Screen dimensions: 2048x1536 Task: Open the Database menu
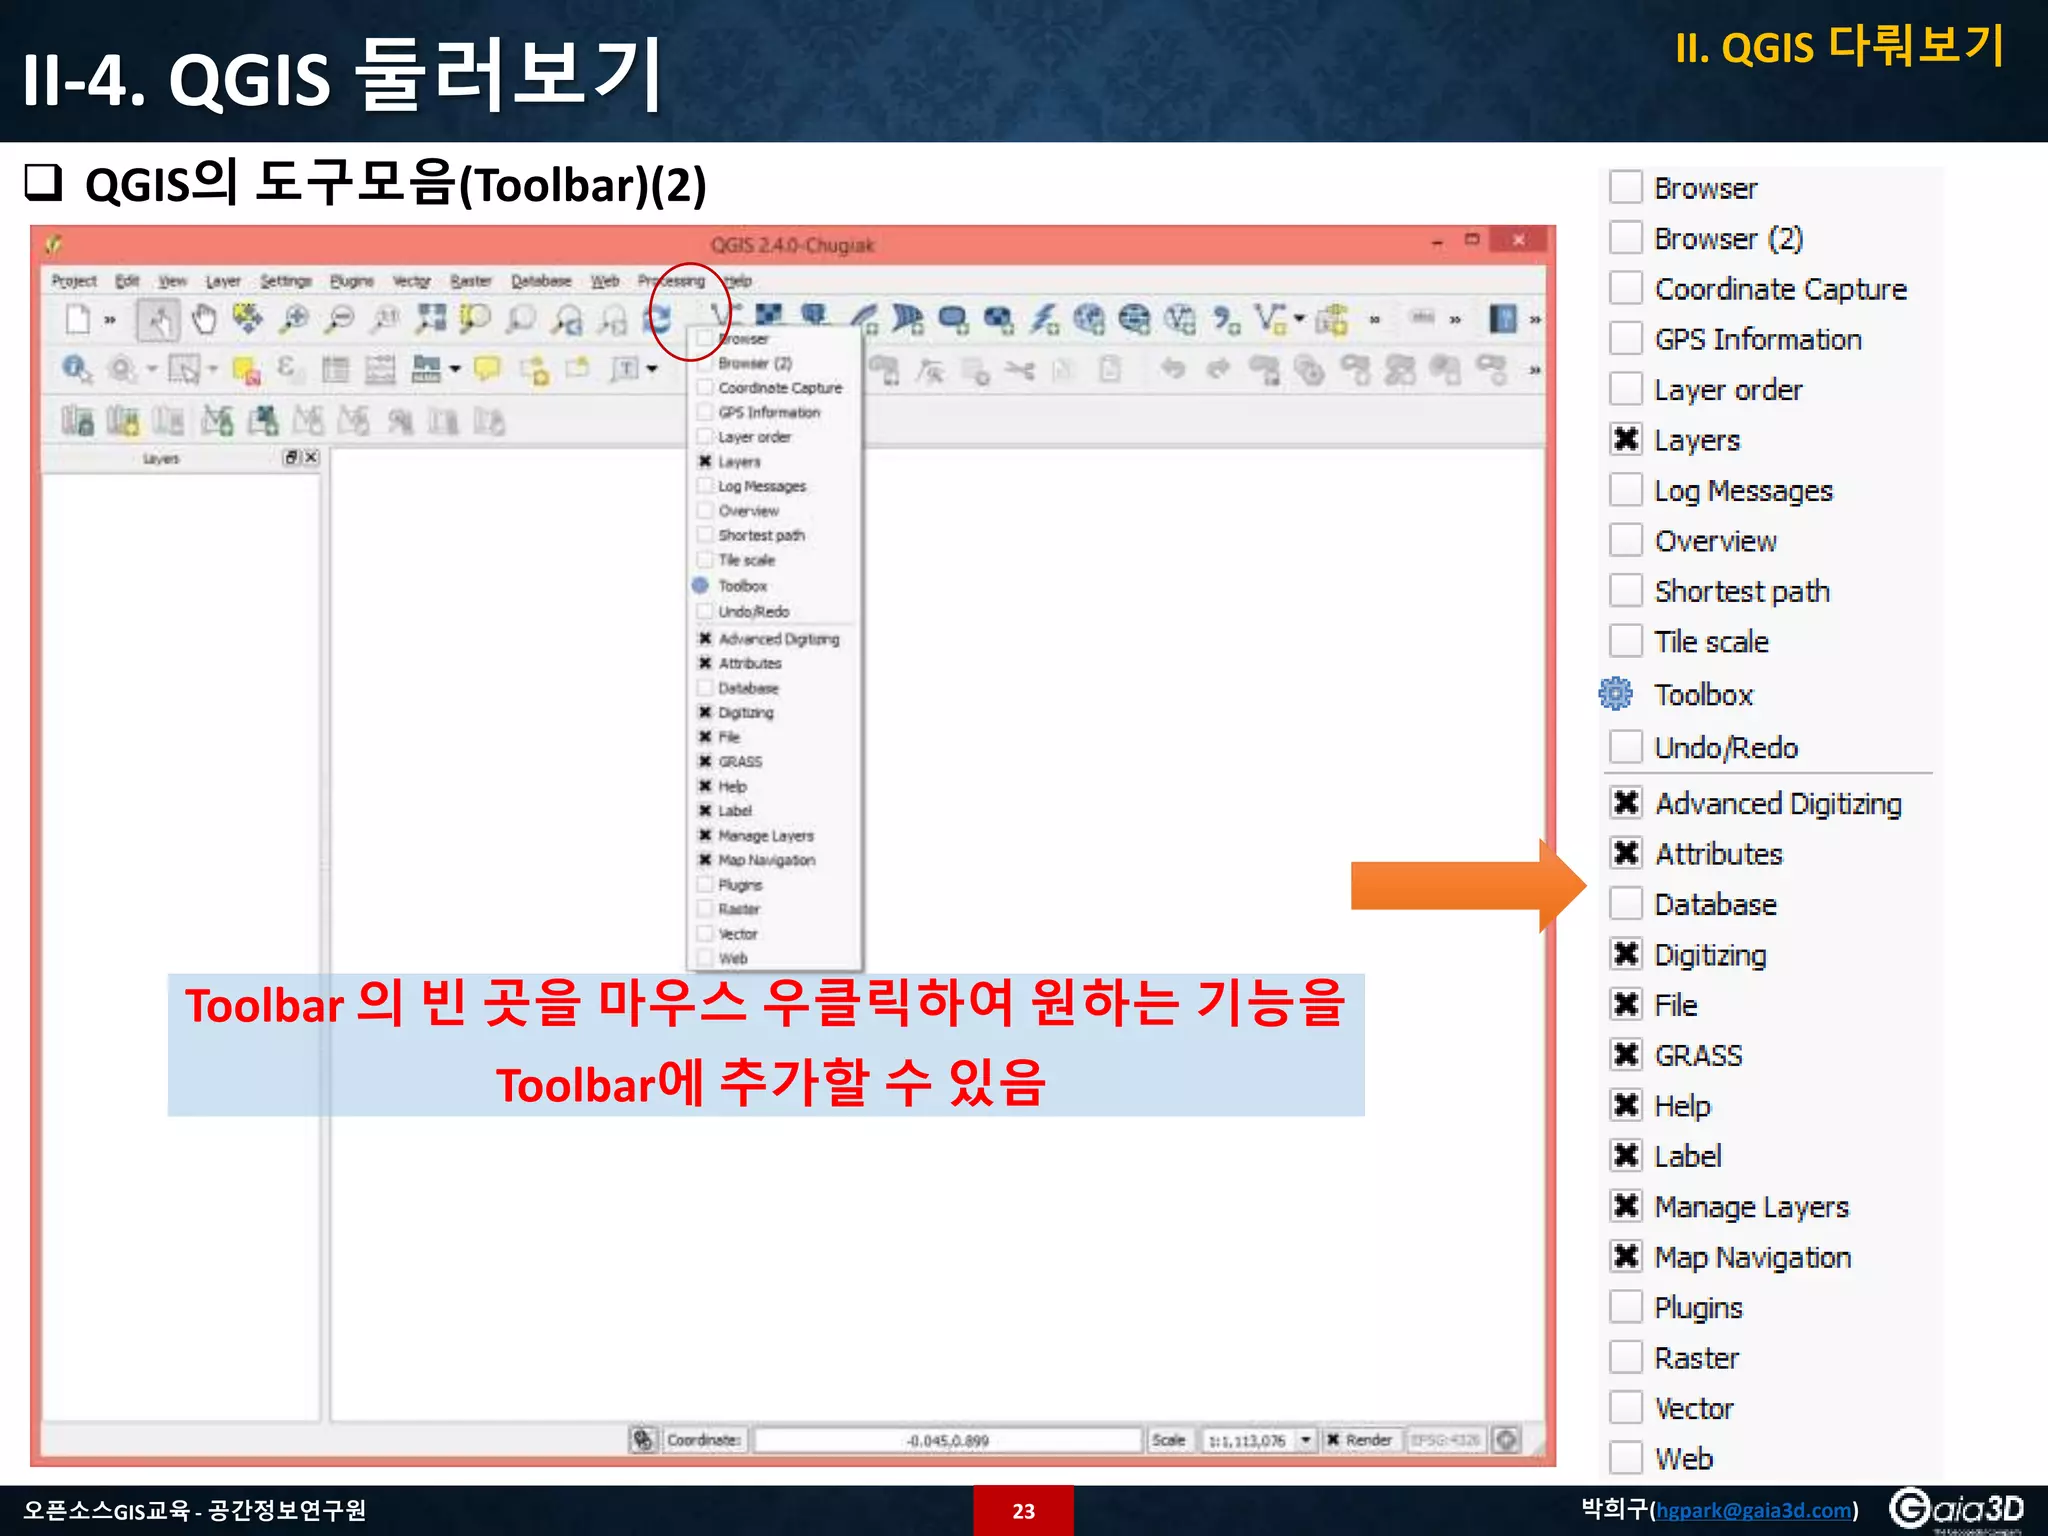tap(541, 281)
